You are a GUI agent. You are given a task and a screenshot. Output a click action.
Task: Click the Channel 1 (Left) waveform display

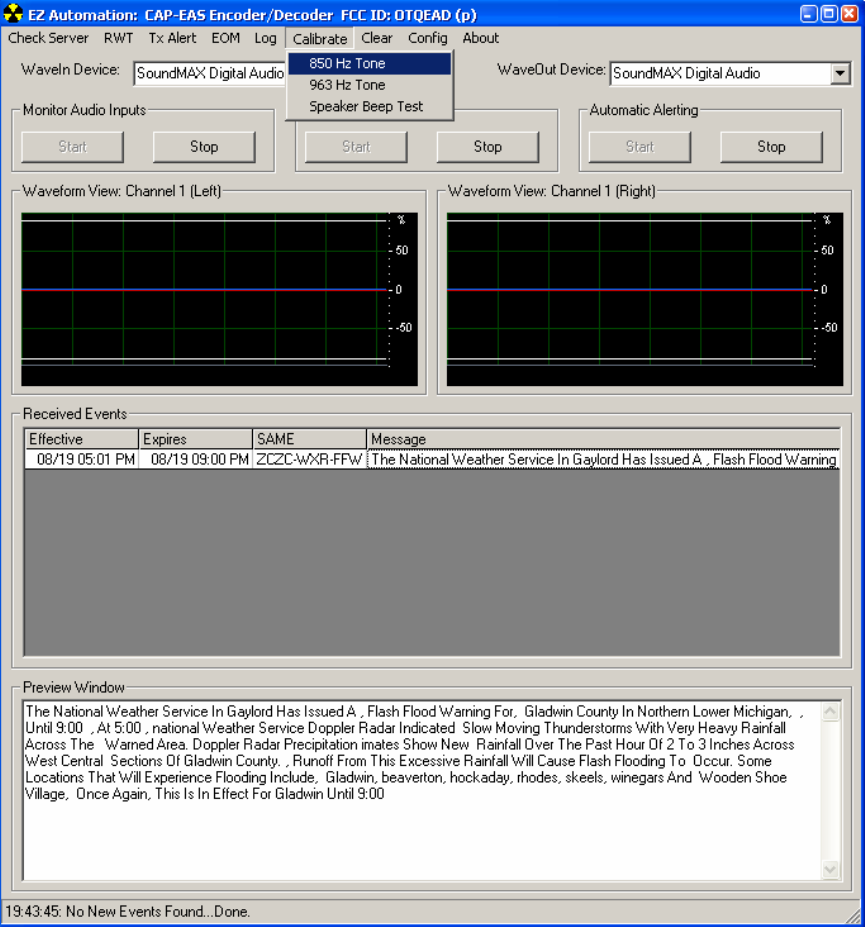pos(219,299)
